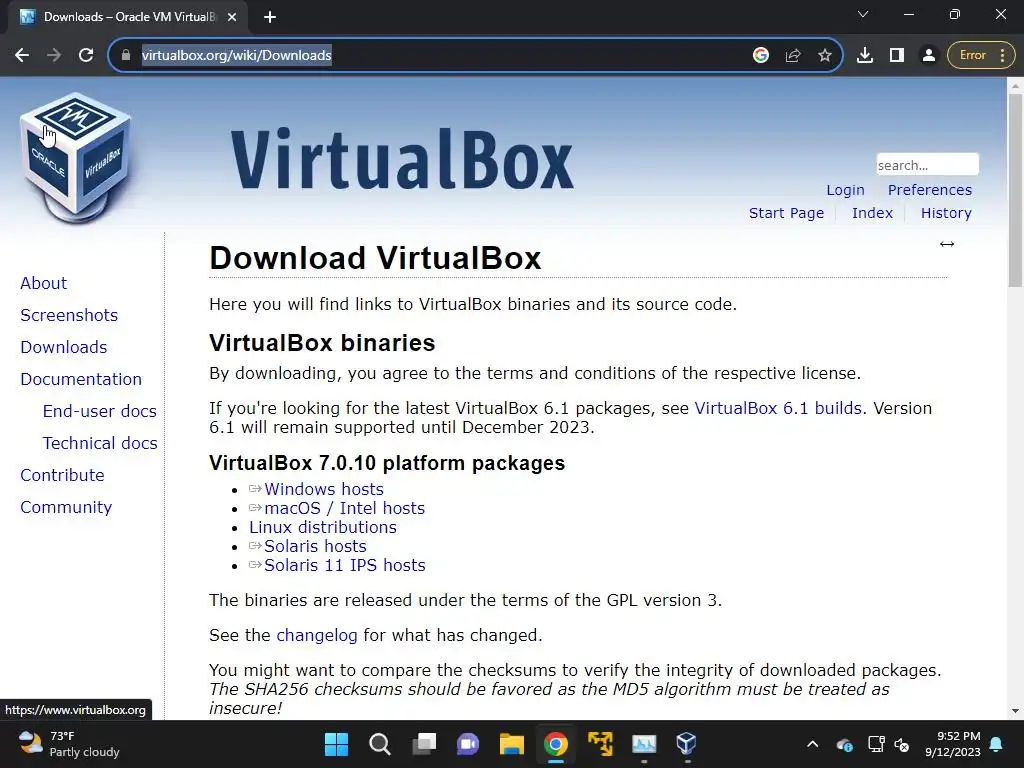Click the Error update button
1024x768 pixels.
(981, 56)
